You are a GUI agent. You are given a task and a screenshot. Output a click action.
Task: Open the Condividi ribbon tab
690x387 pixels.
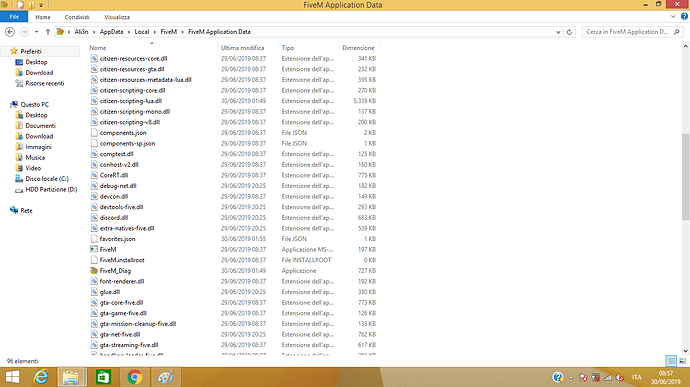77,17
